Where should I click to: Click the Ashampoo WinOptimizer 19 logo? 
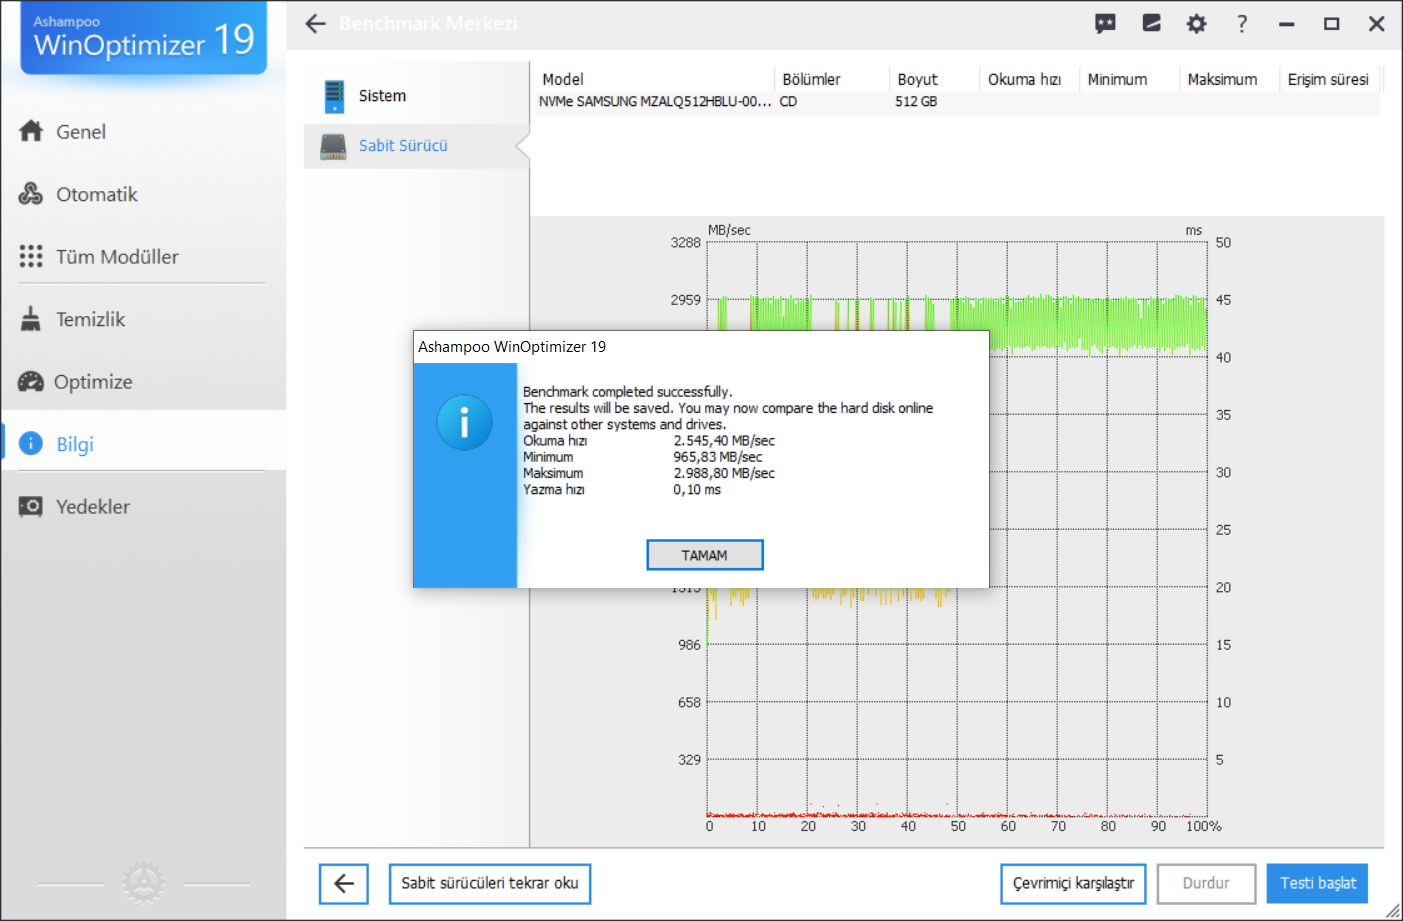[x=144, y=37]
